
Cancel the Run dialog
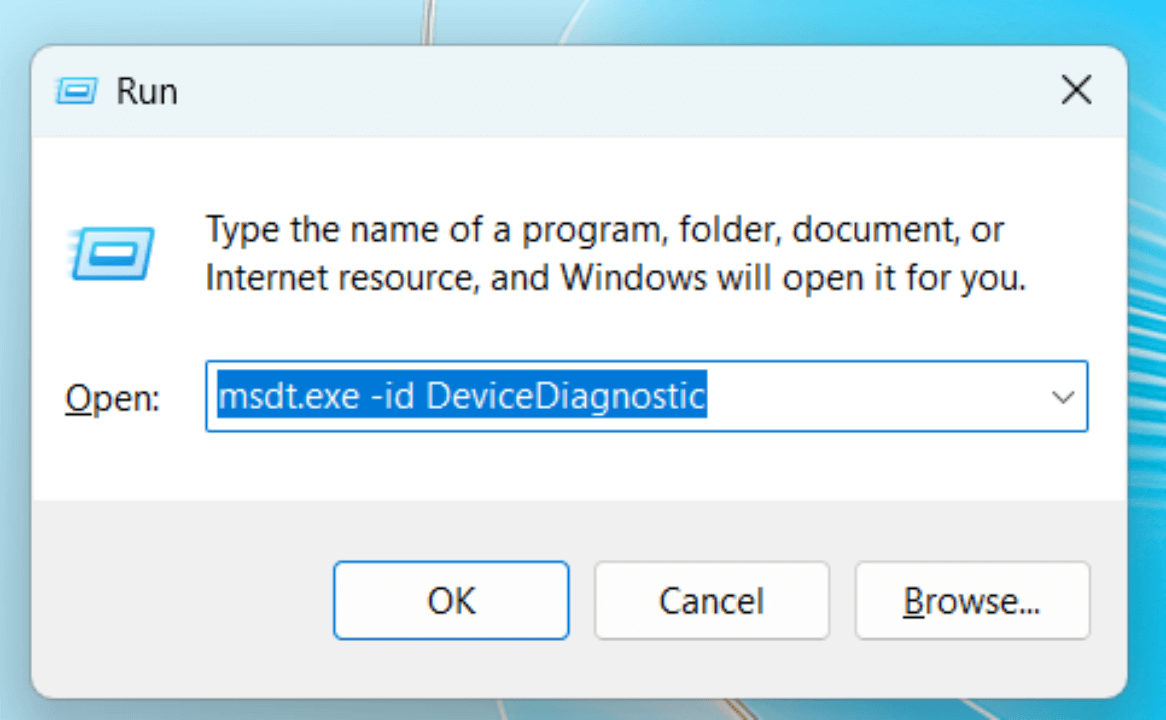click(711, 600)
